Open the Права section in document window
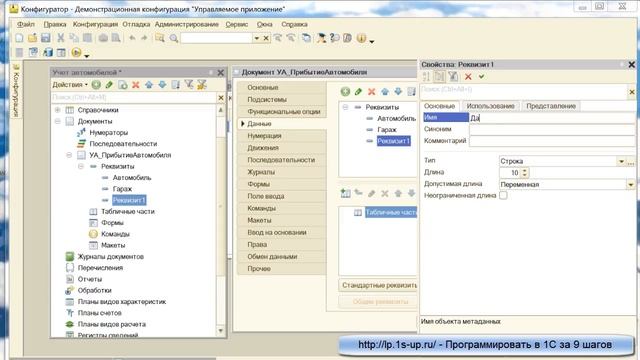This screenshot has height=360, width=640. tap(282, 244)
